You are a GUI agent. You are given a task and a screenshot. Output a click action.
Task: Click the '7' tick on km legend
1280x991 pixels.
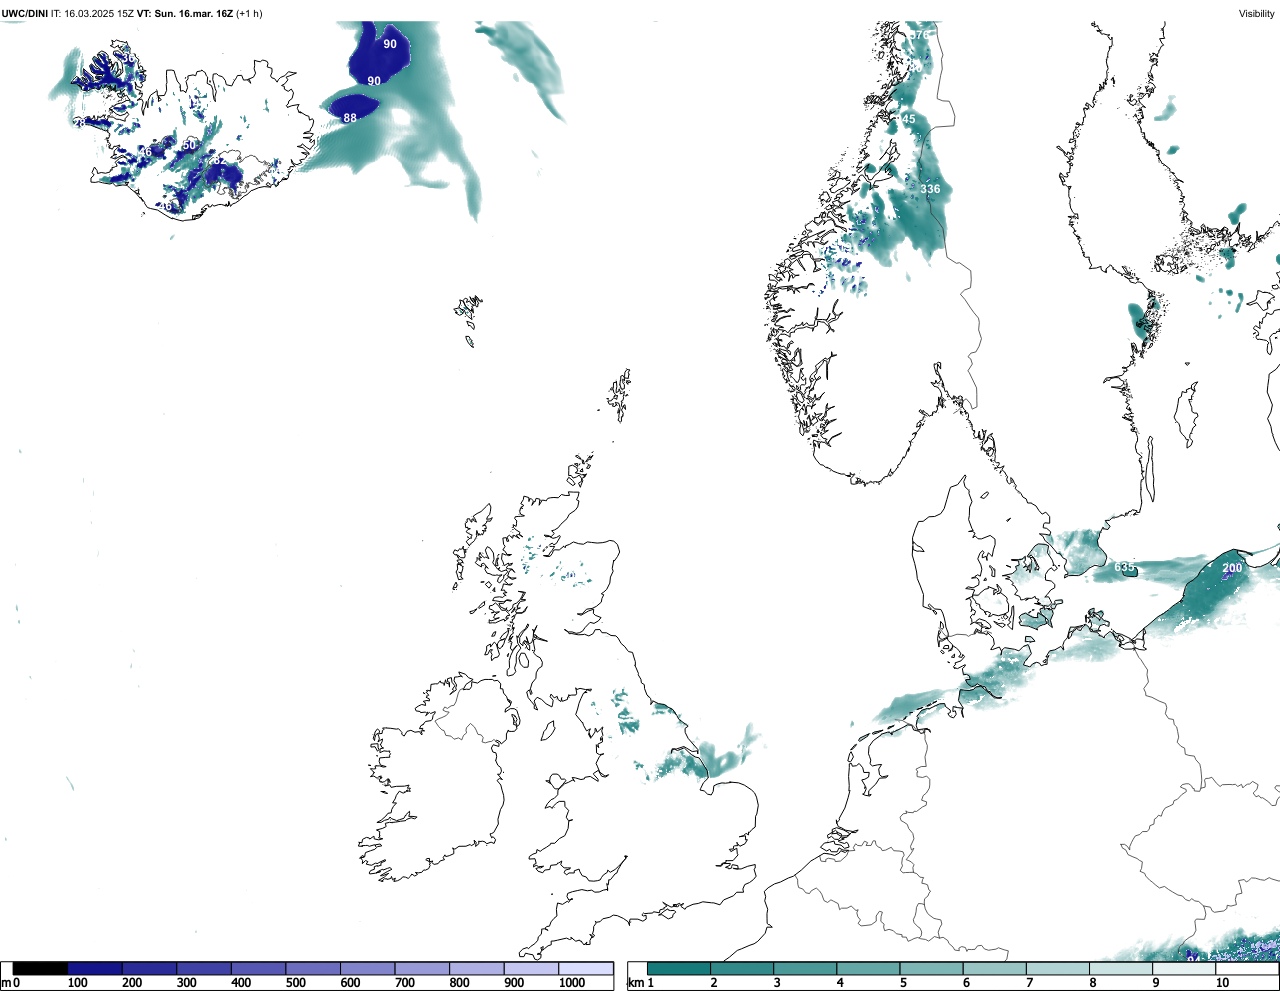point(1029,983)
